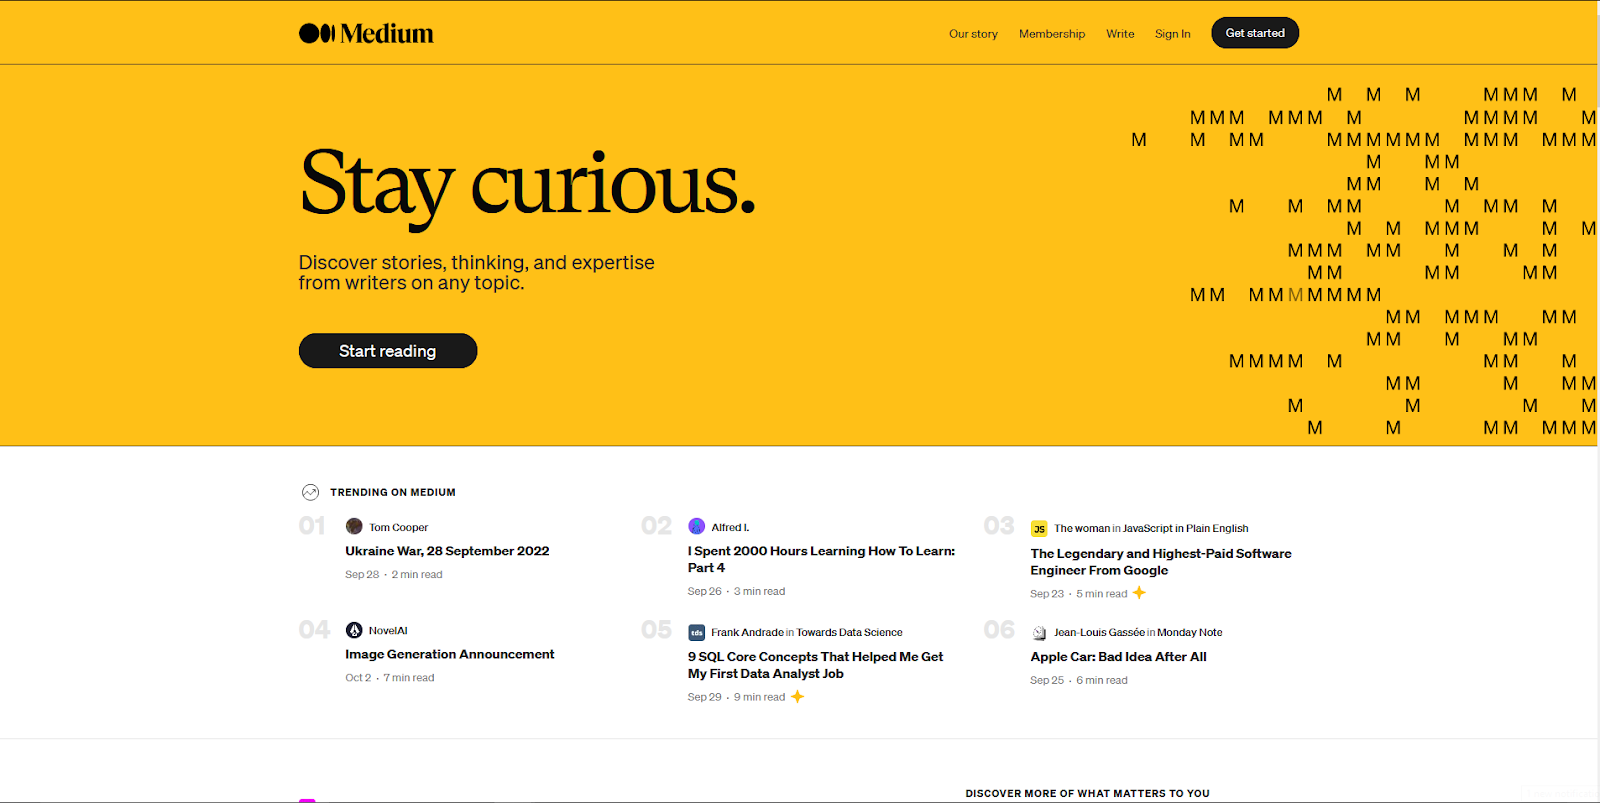Screen dimensions: 1600x803
Task: Open the Sign In link
Action: pyautogui.click(x=1172, y=34)
